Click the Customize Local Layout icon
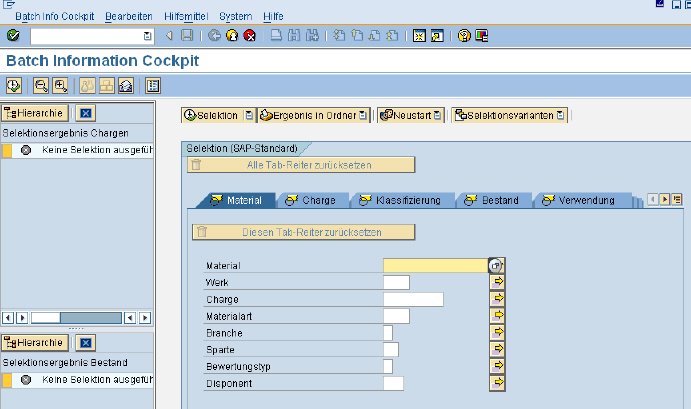The width and height of the screenshot is (691, 409). pos(482,35)
